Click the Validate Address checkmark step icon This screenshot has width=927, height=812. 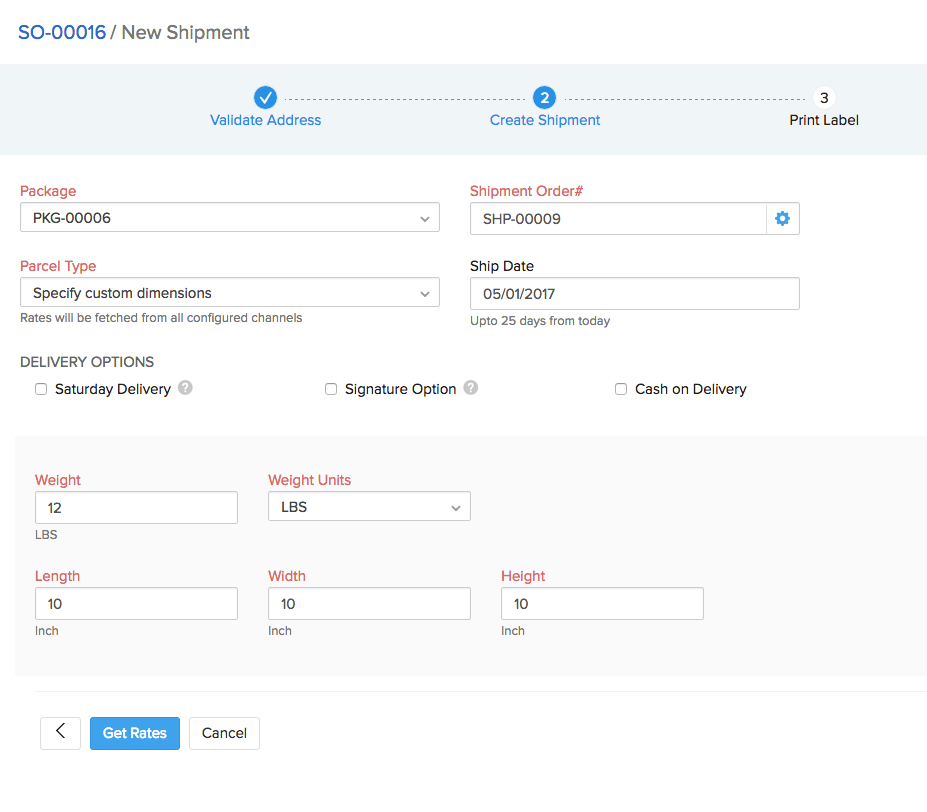click(x=265, y=98)
